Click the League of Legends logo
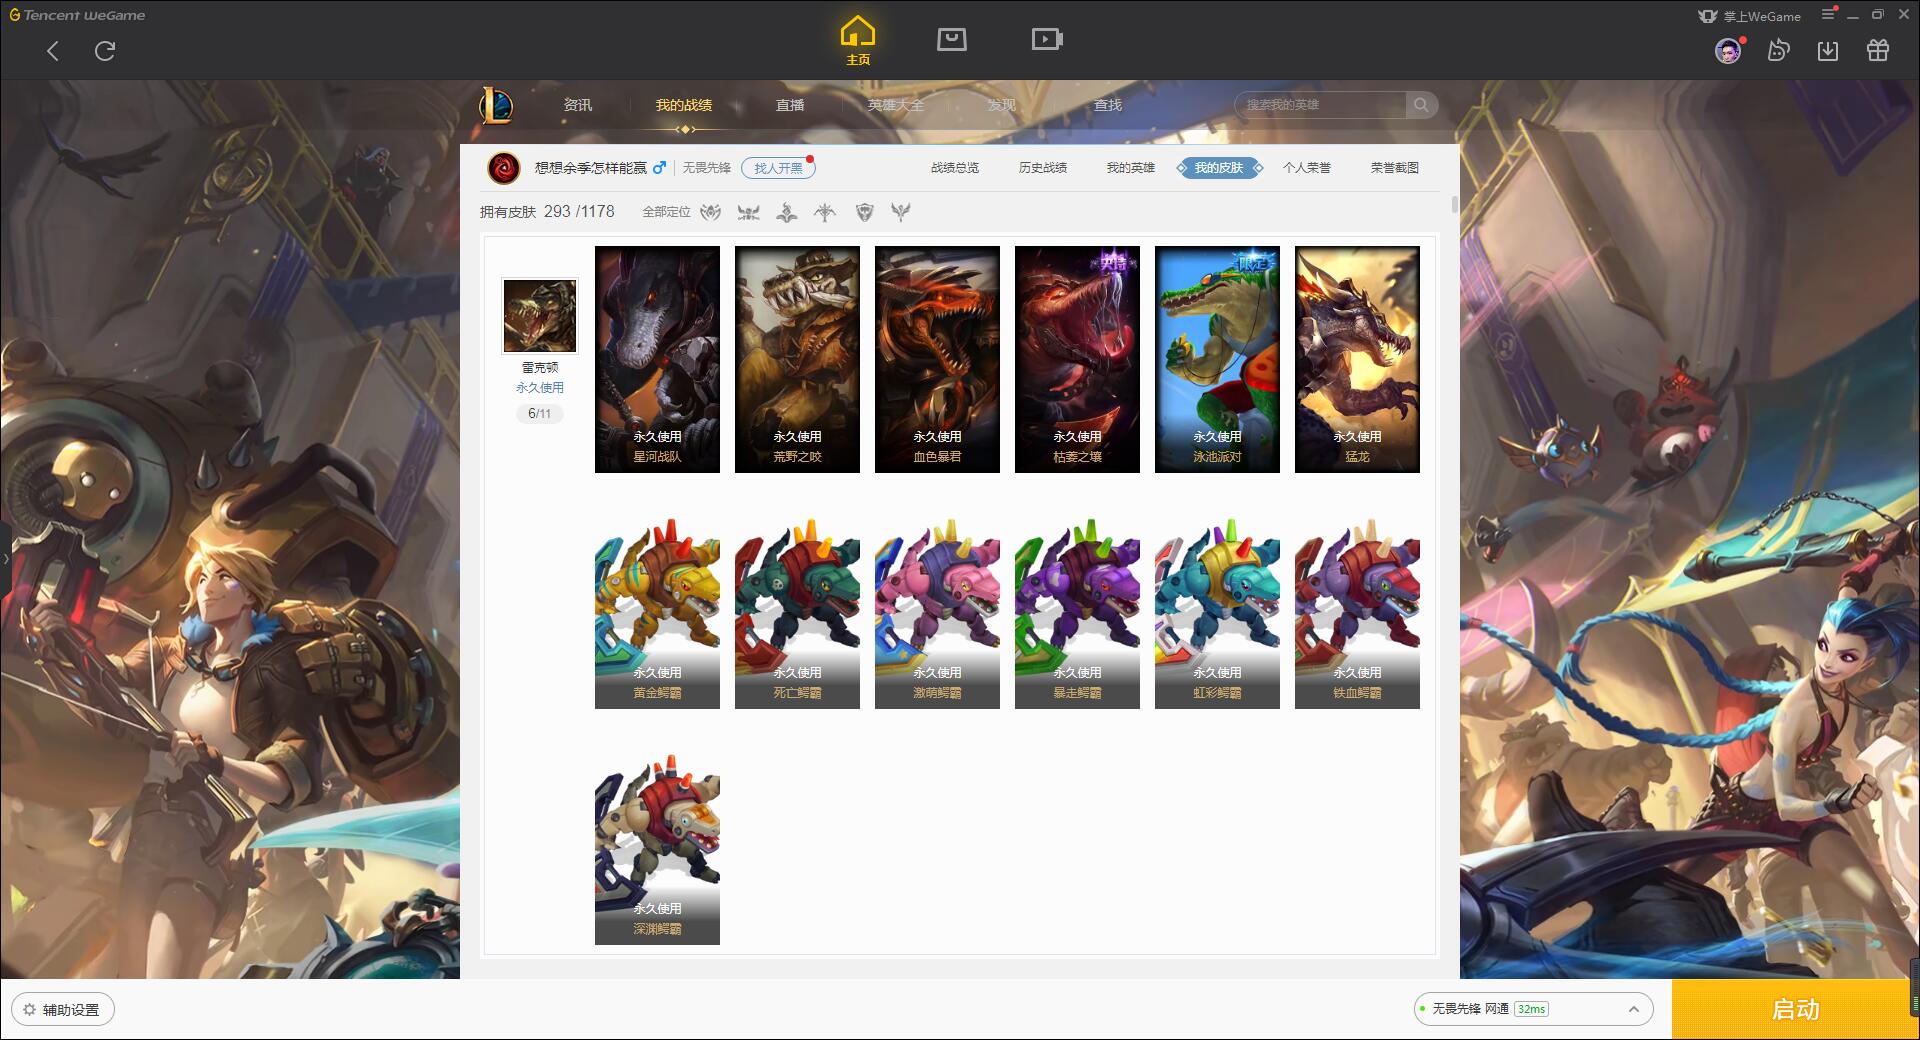1920x1040 pixels. 496,105
